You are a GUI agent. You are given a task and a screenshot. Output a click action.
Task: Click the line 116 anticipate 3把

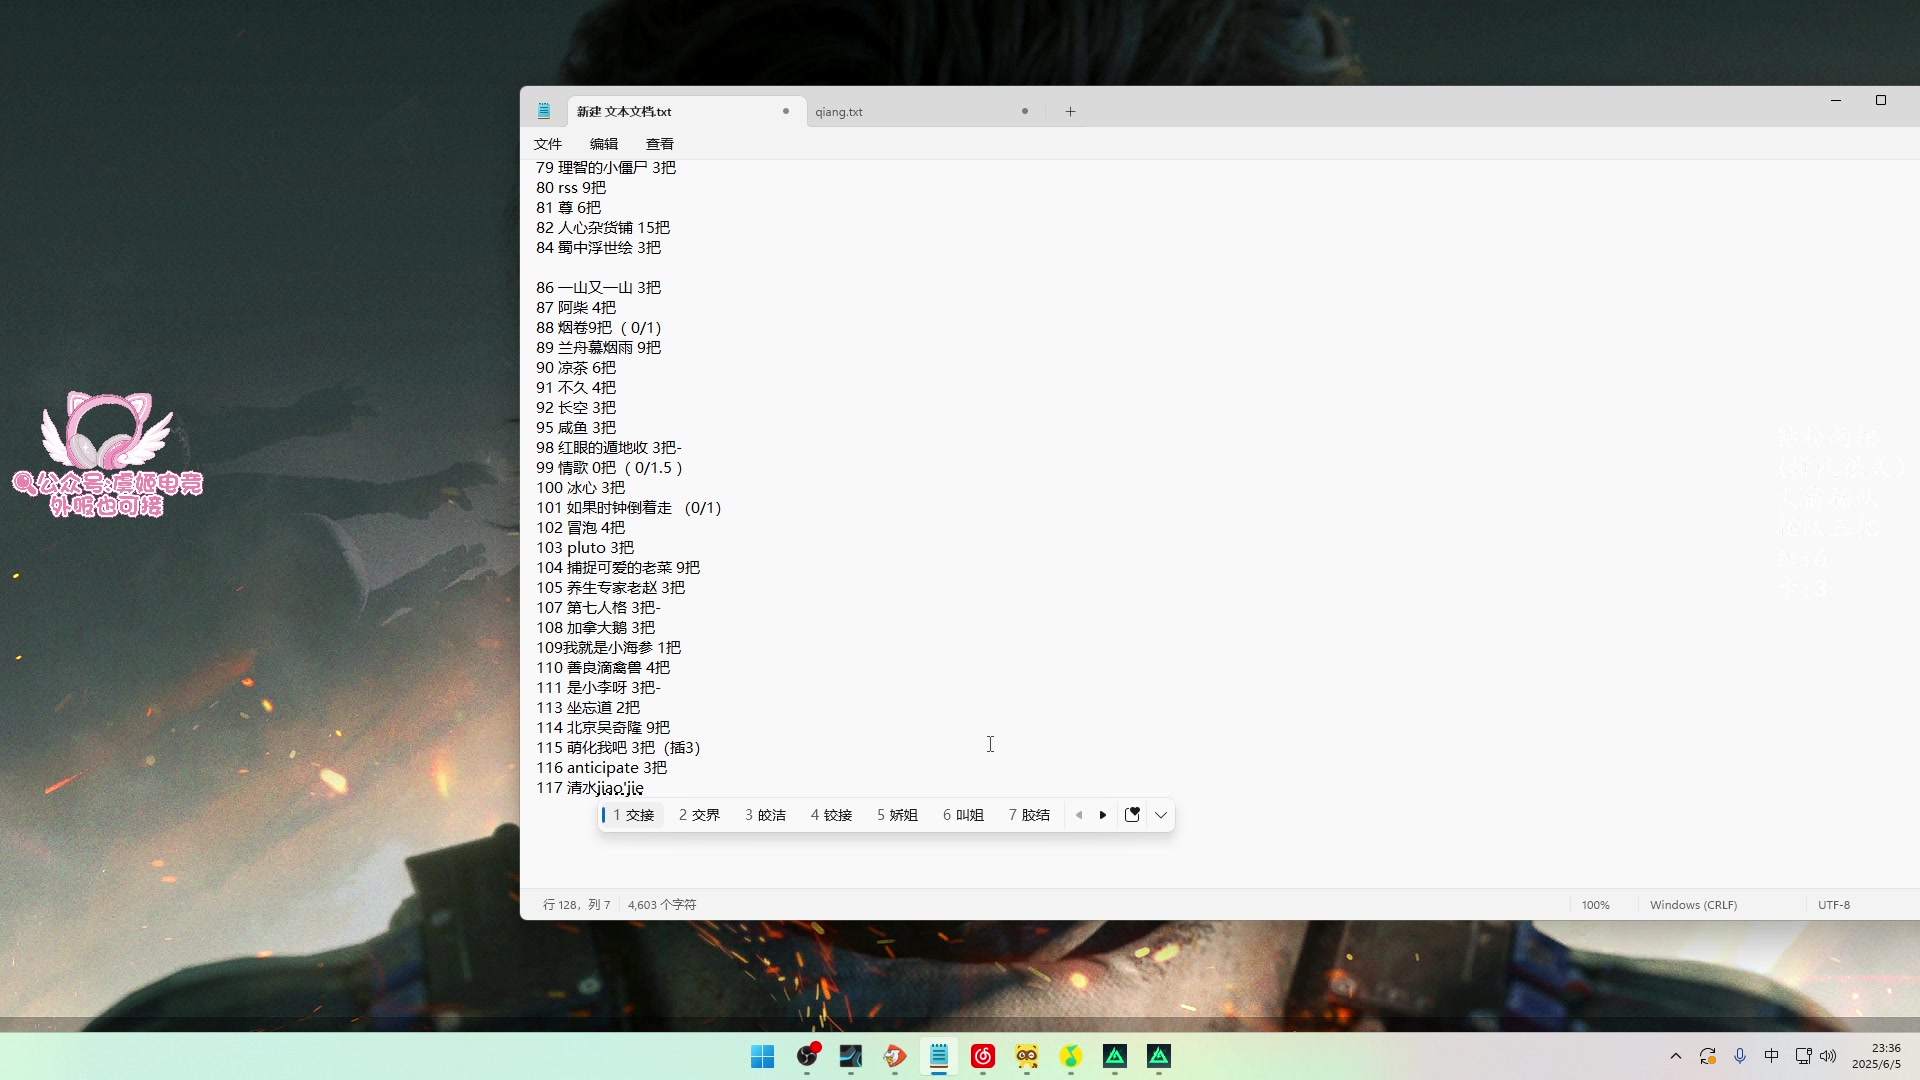pyautogui.click(x=601, y=768)
